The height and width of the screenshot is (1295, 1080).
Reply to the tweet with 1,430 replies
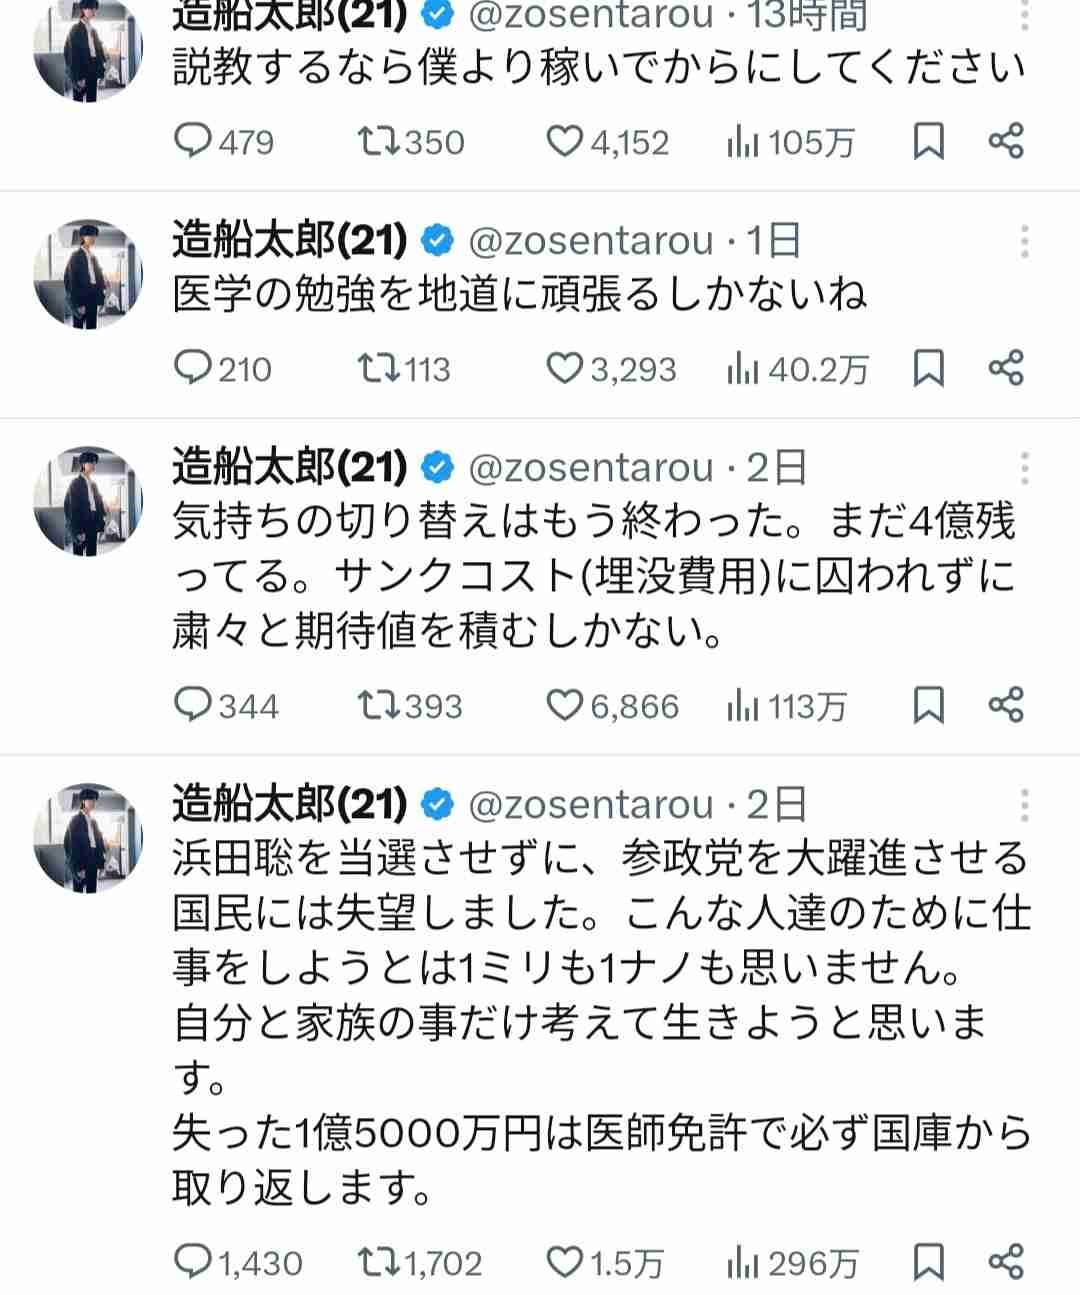pos(193,1262)
